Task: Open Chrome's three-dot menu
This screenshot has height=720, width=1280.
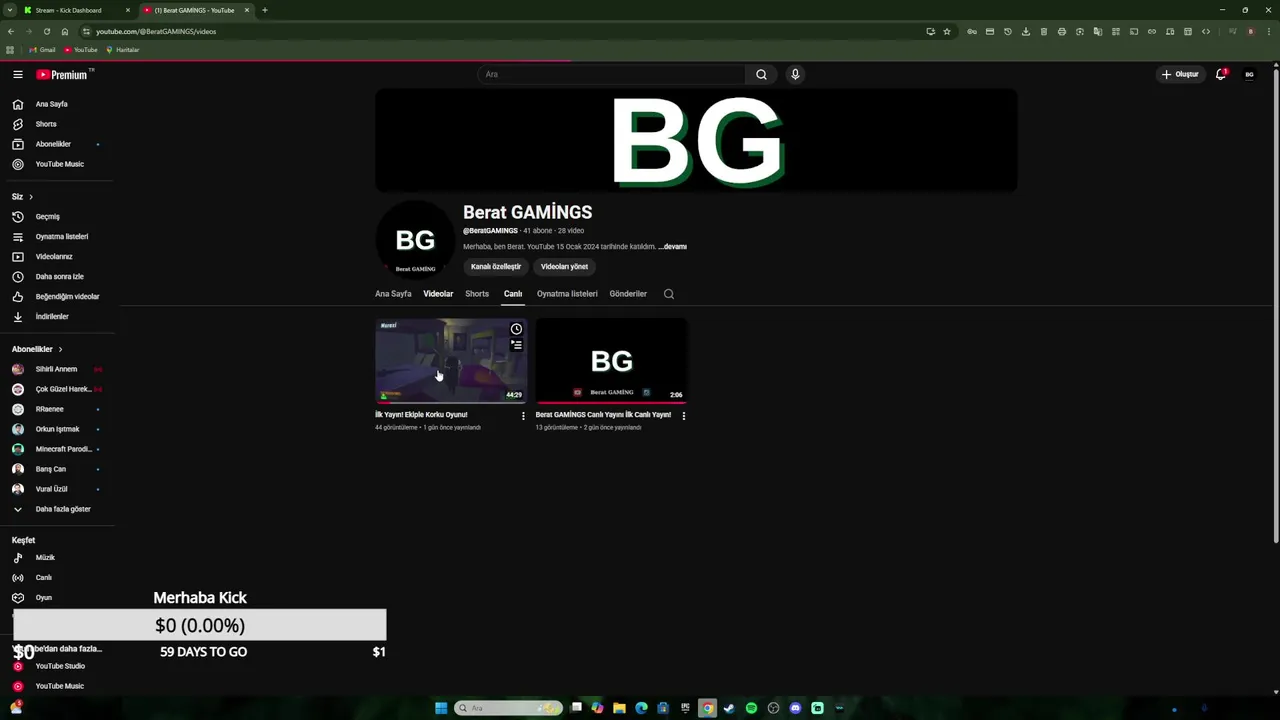Action: (1268, 31)
